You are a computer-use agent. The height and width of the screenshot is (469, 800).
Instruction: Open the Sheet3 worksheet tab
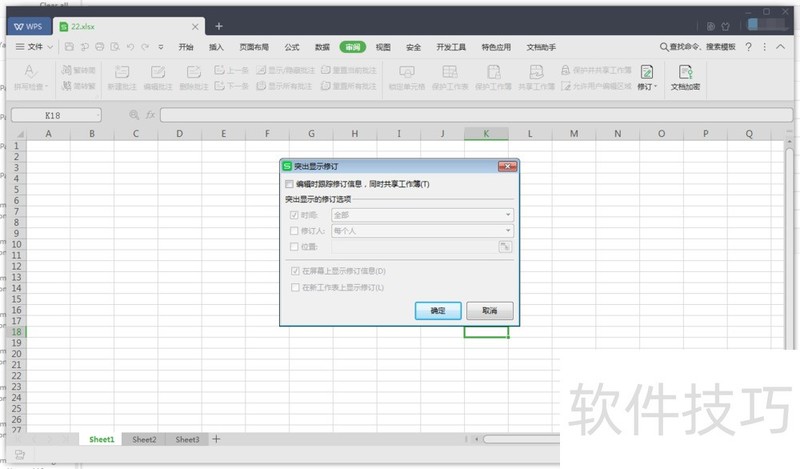187,439
